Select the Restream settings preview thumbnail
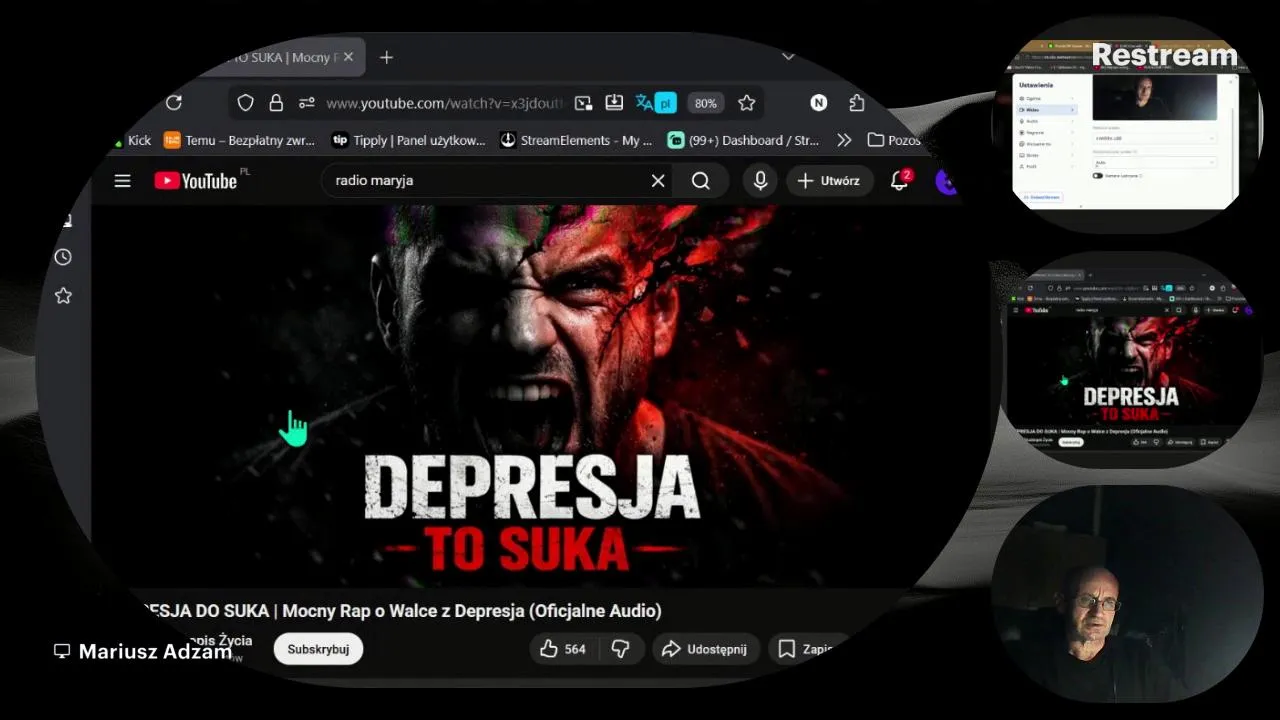Screen dimensions: 1280x720 click(1126, 125)
